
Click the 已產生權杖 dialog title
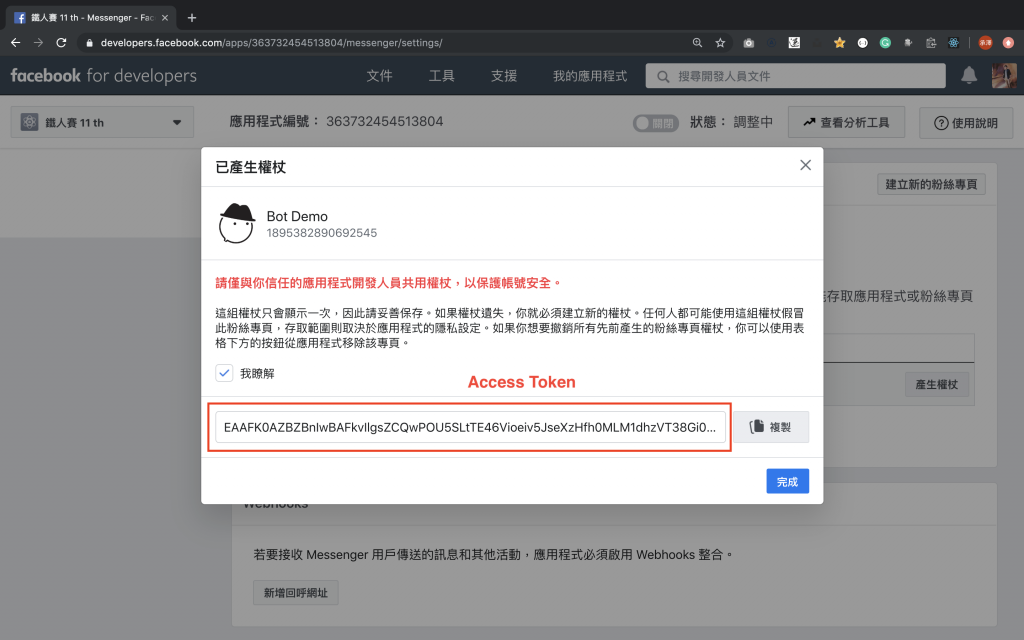pos(251,167)
